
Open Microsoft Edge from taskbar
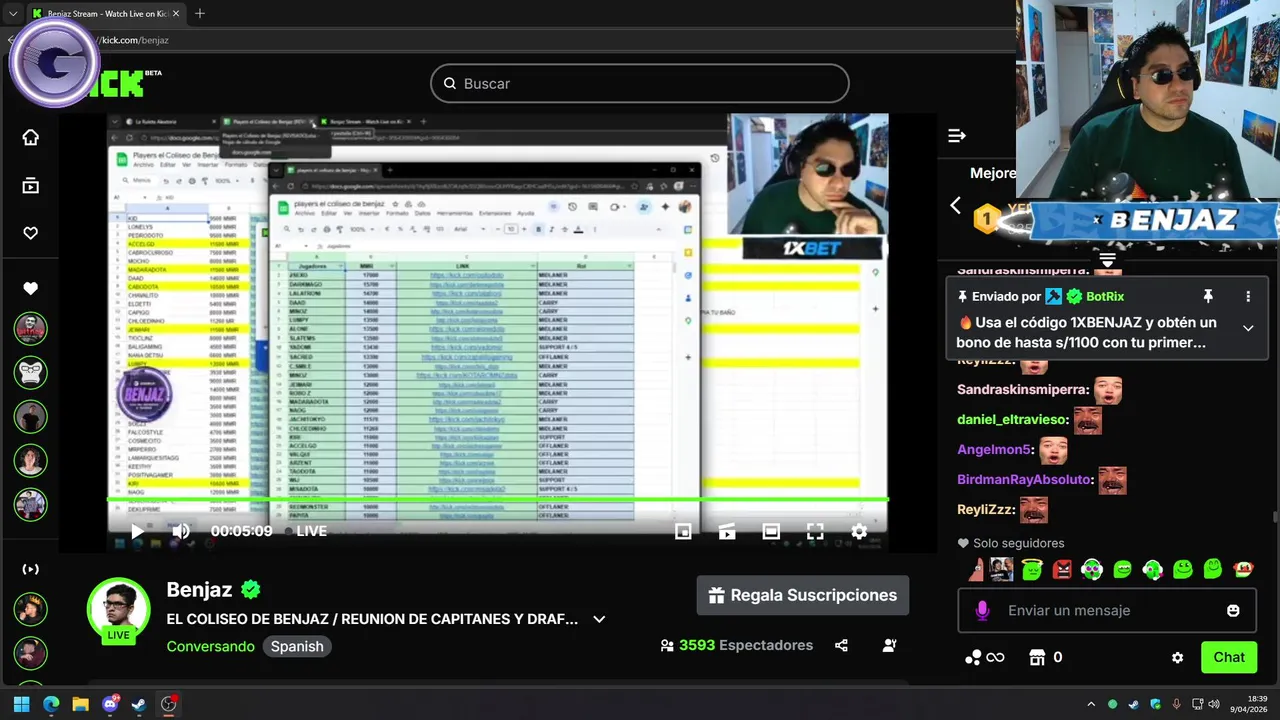pos(51,704)
